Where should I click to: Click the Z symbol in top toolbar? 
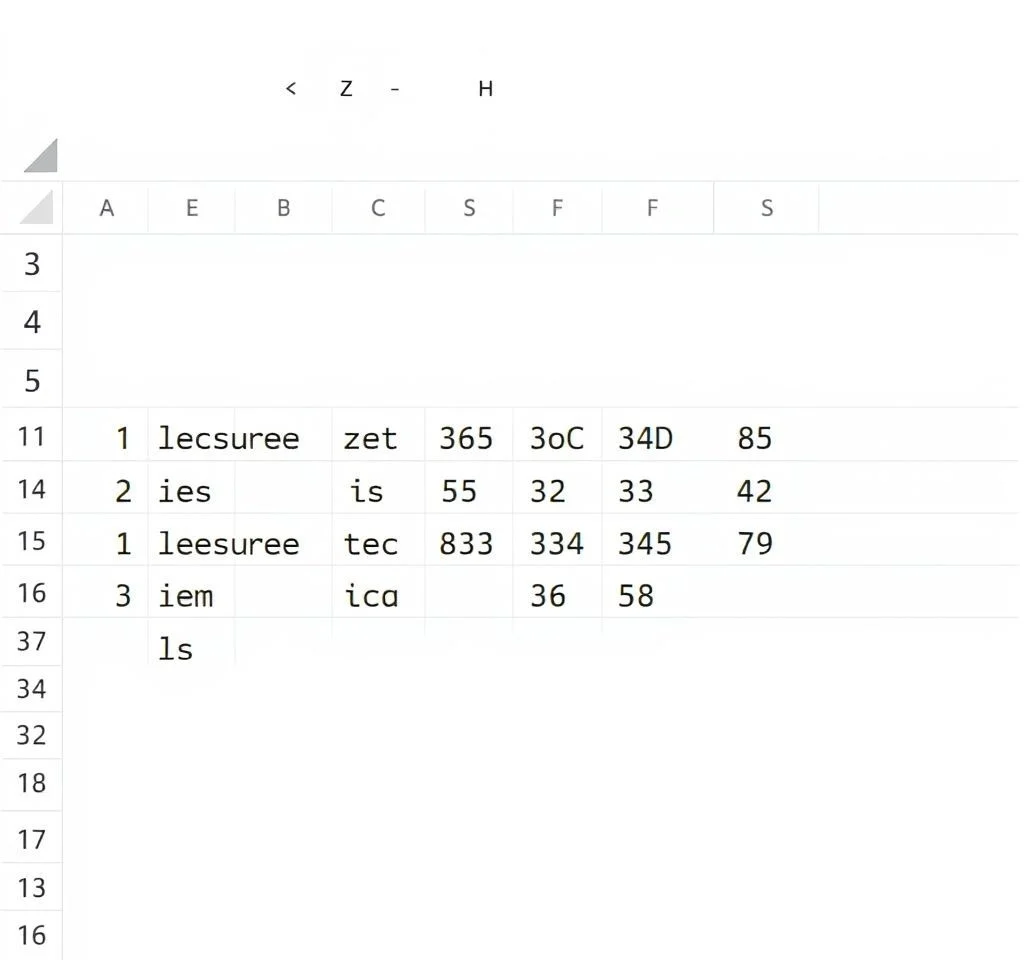[346, 88]
